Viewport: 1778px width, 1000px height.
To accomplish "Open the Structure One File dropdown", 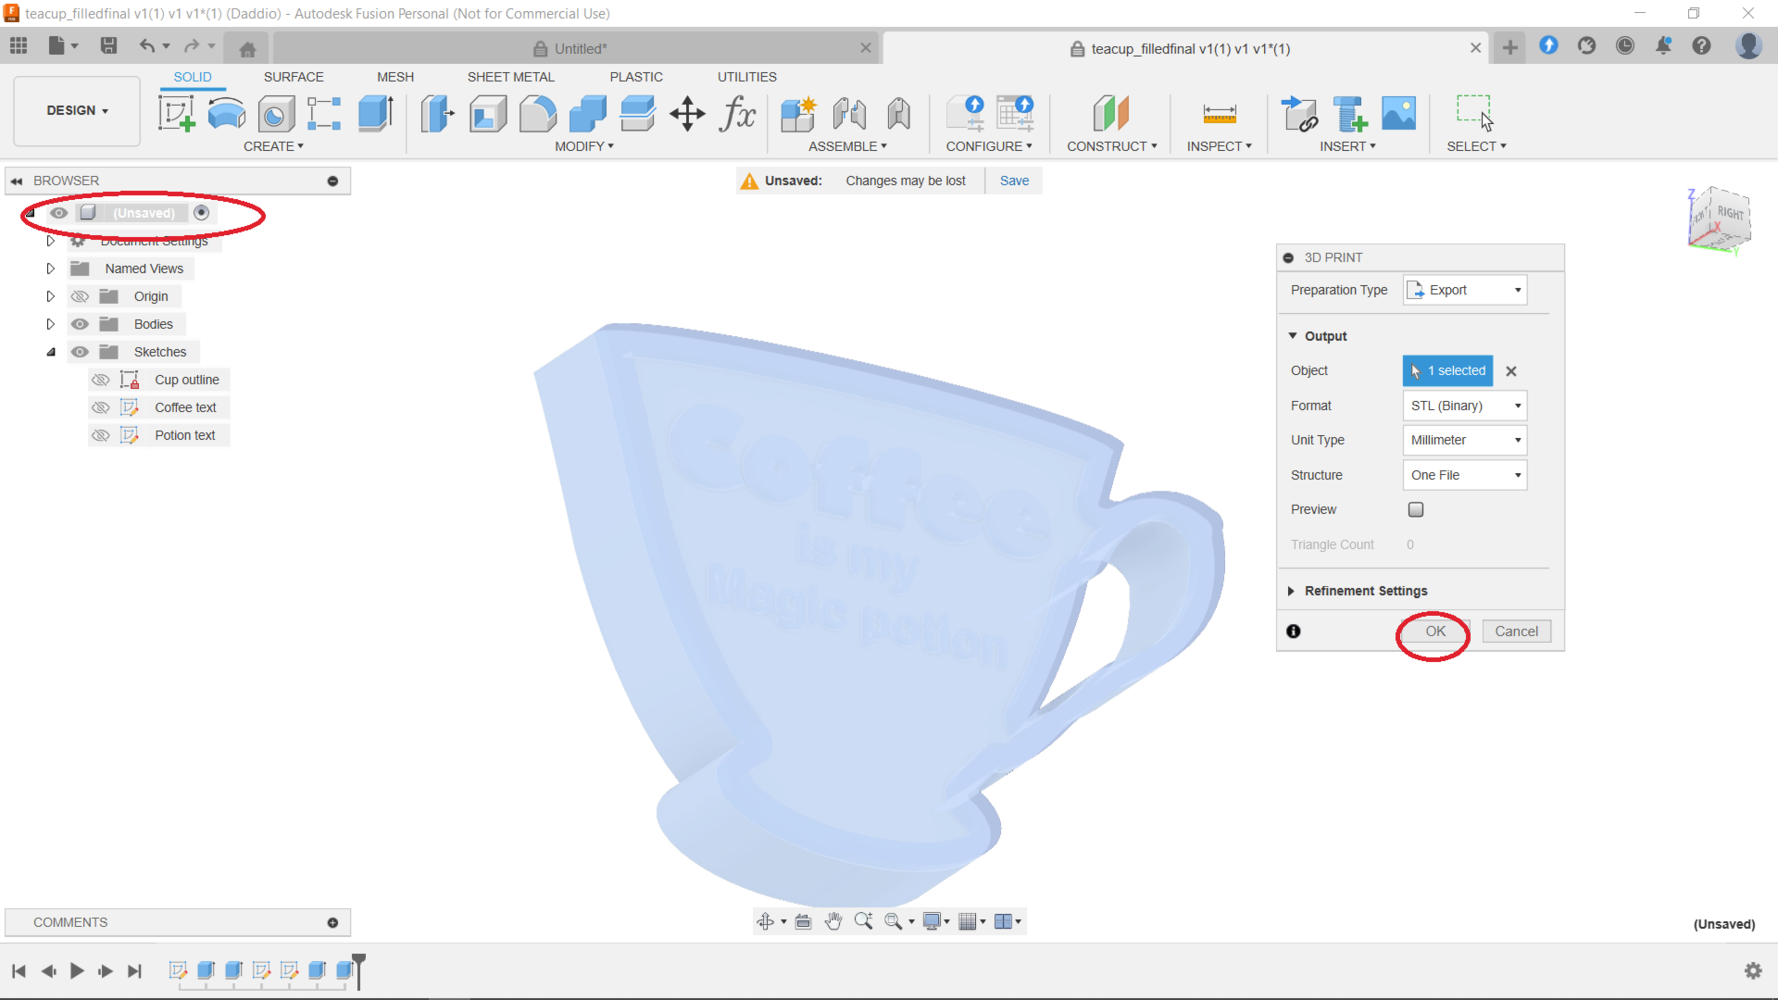I will (x=1464, y=475).
